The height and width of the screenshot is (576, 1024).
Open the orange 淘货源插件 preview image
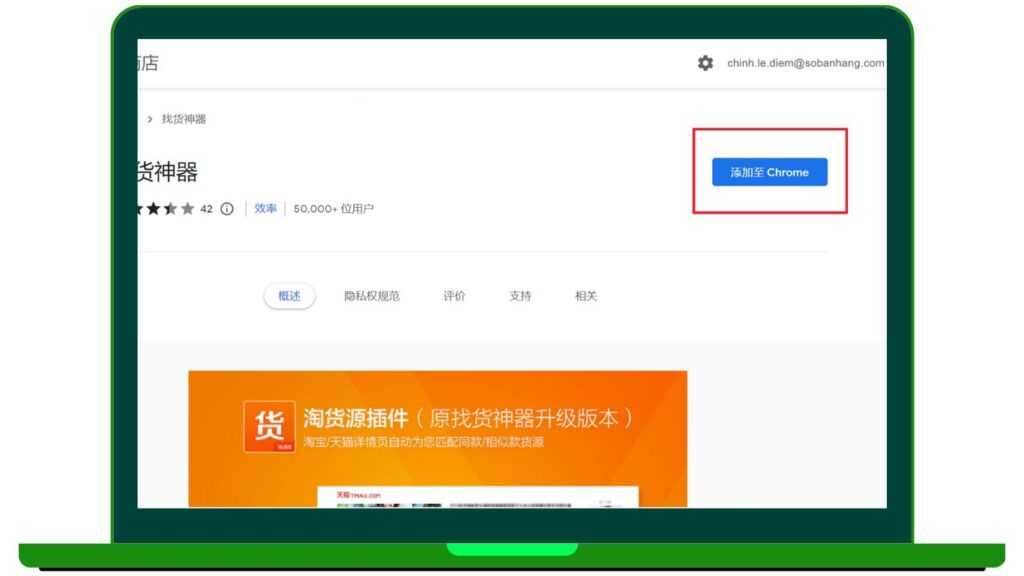click(438, 439)
